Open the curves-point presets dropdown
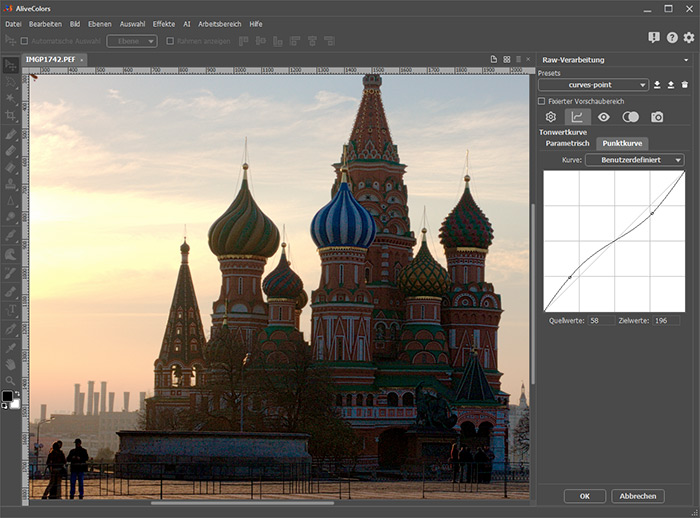 click(x=593, y=85)
